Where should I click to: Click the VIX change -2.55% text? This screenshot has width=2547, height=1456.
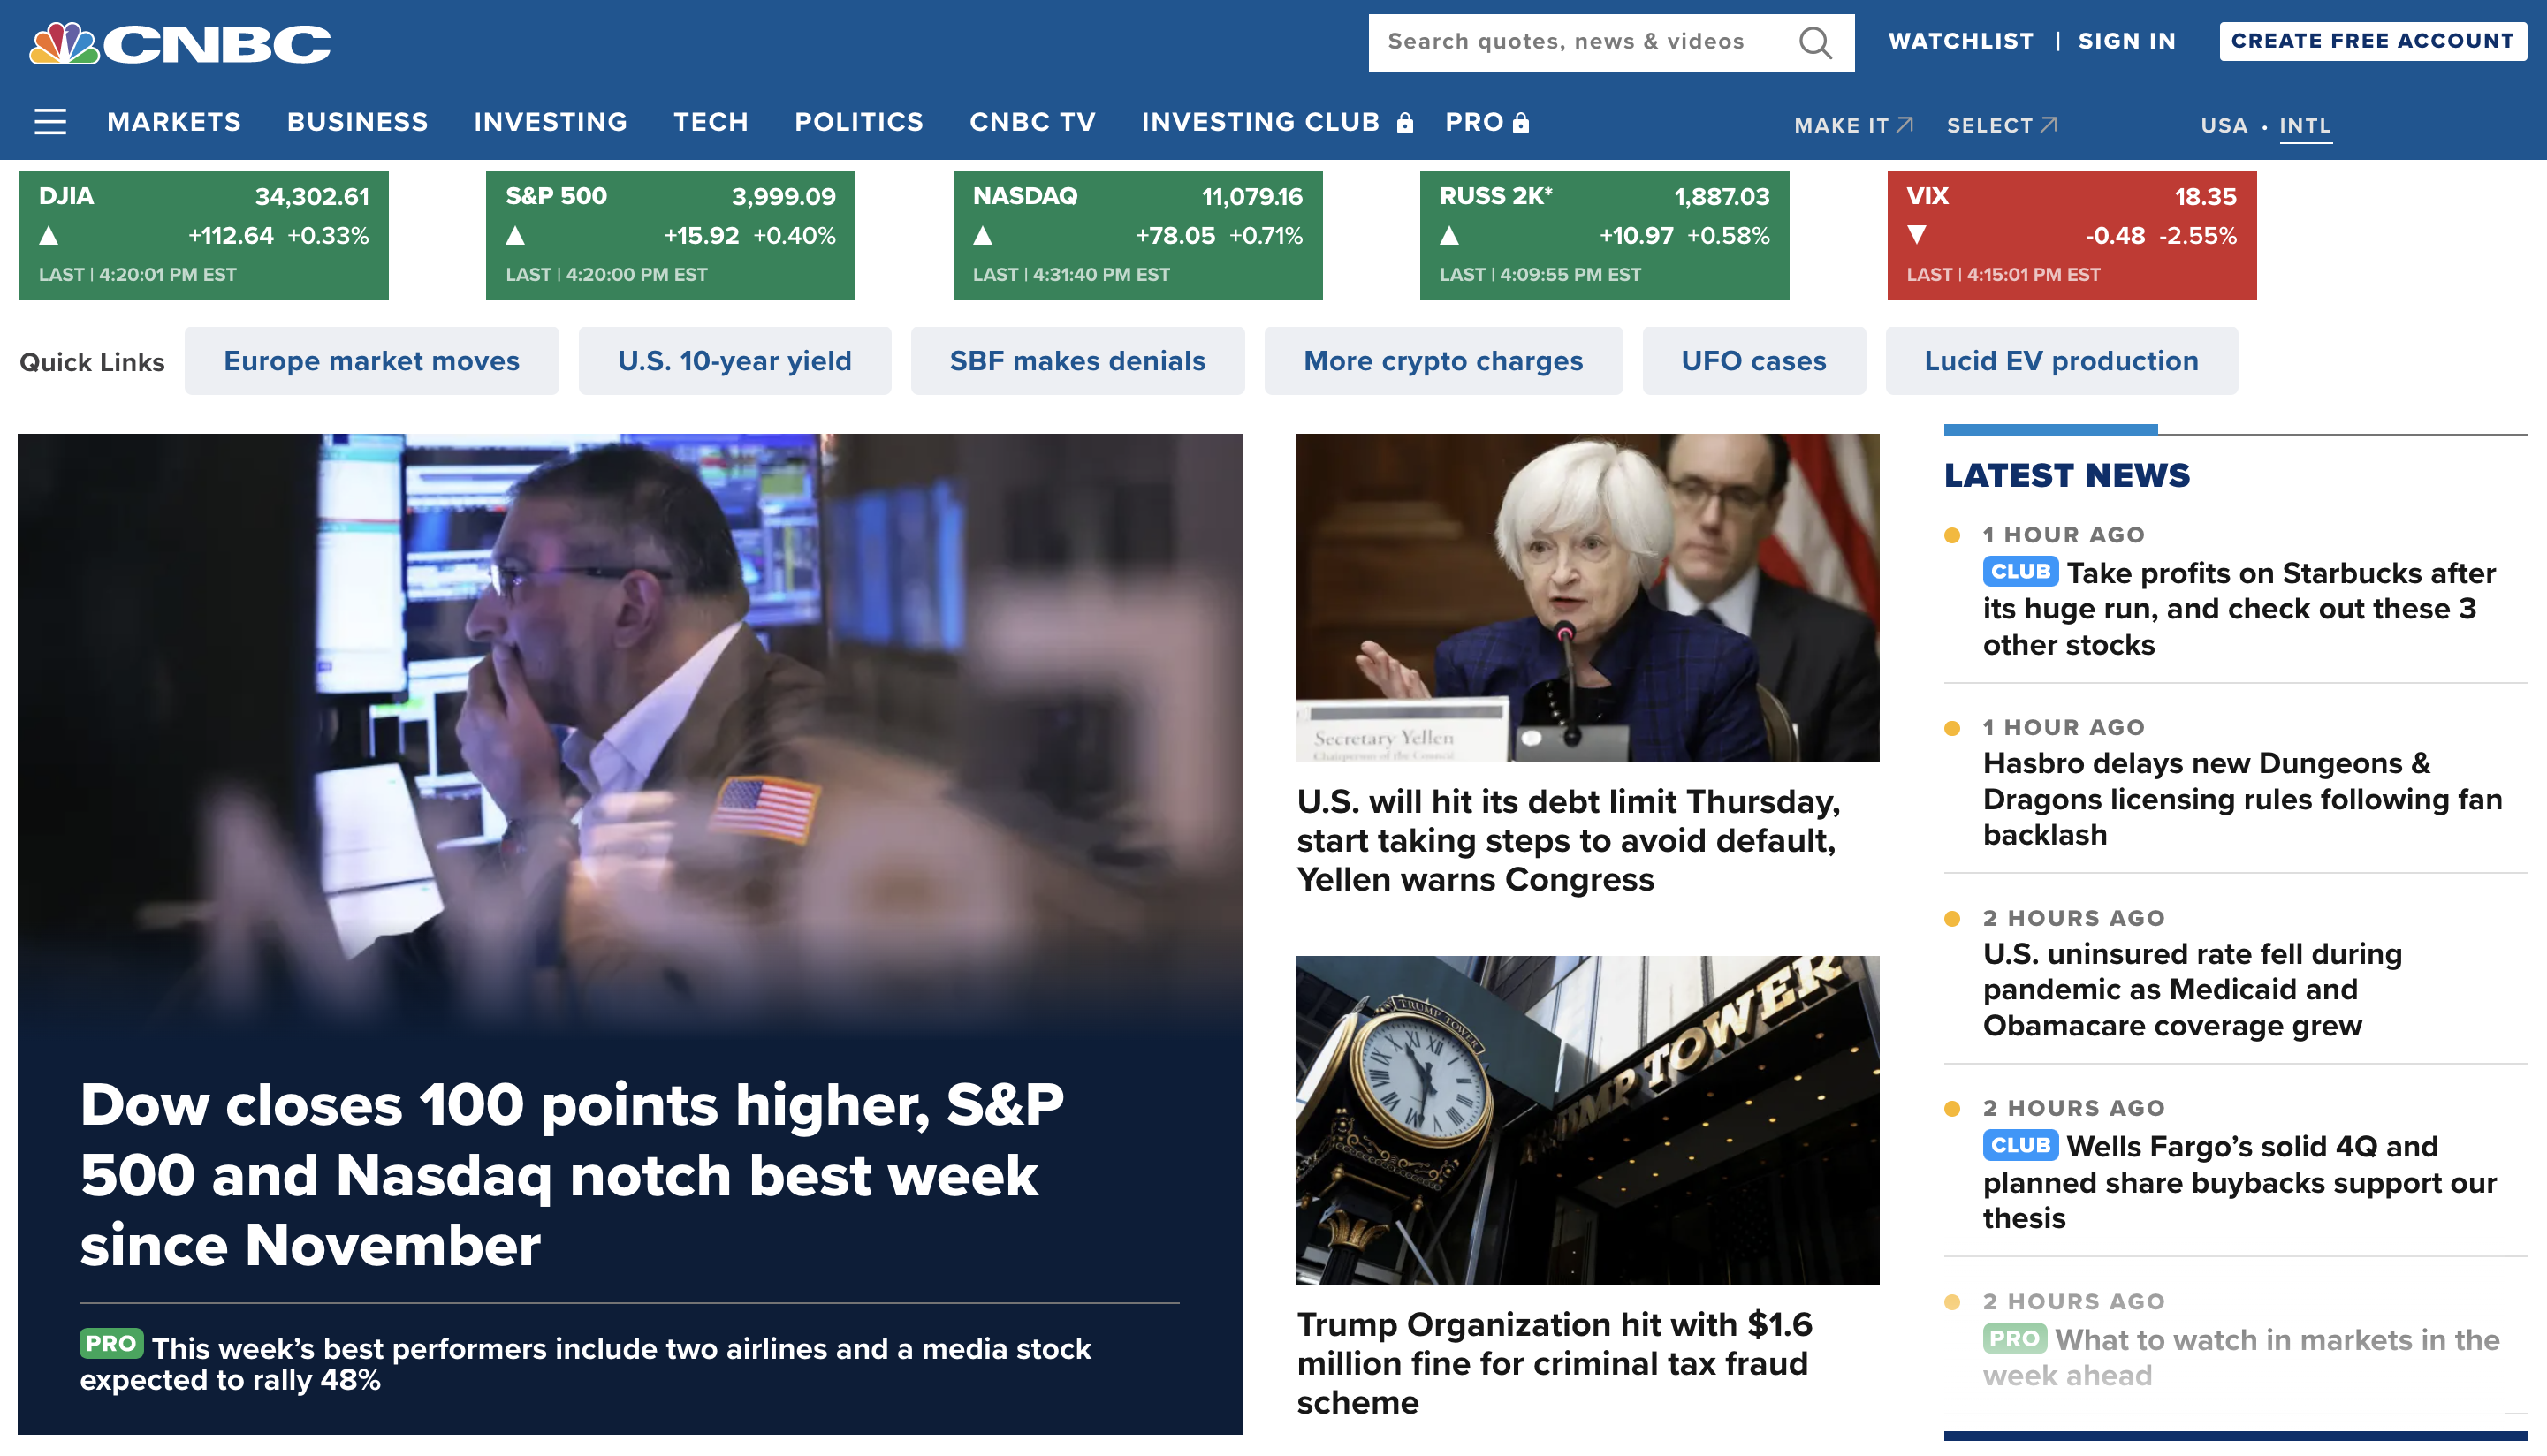2197,236
